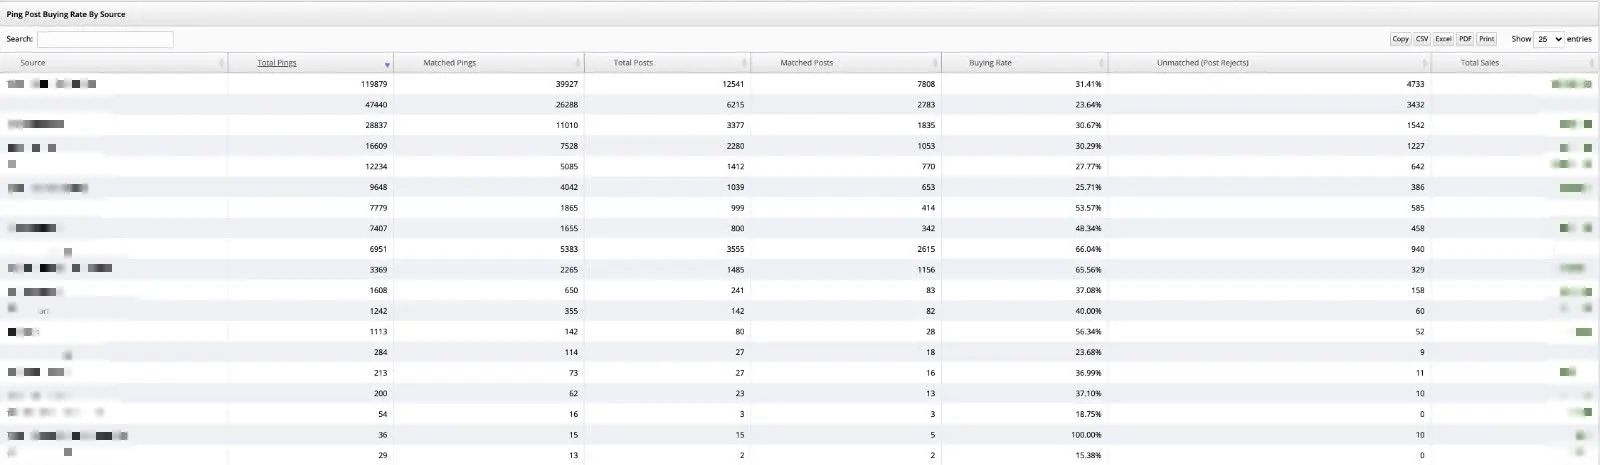Open the Show entries dropdown
The width and height of the screenshot is (1600, 465).
[x=1549, y=39]
